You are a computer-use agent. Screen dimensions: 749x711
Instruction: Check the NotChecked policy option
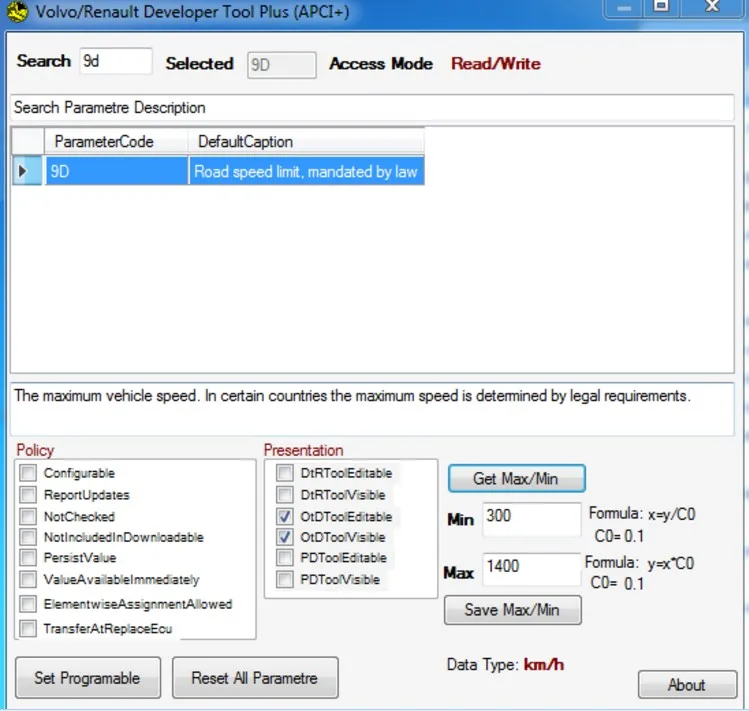(28, 516)
